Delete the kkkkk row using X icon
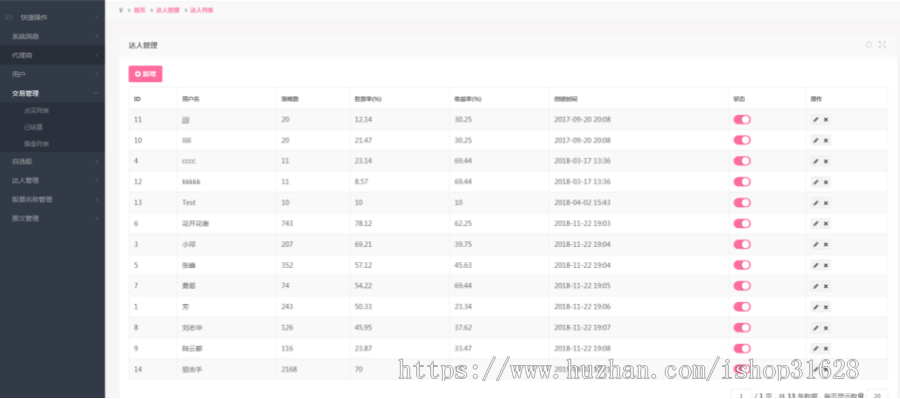The image size is (900, 399). click(x=826, y=182)
